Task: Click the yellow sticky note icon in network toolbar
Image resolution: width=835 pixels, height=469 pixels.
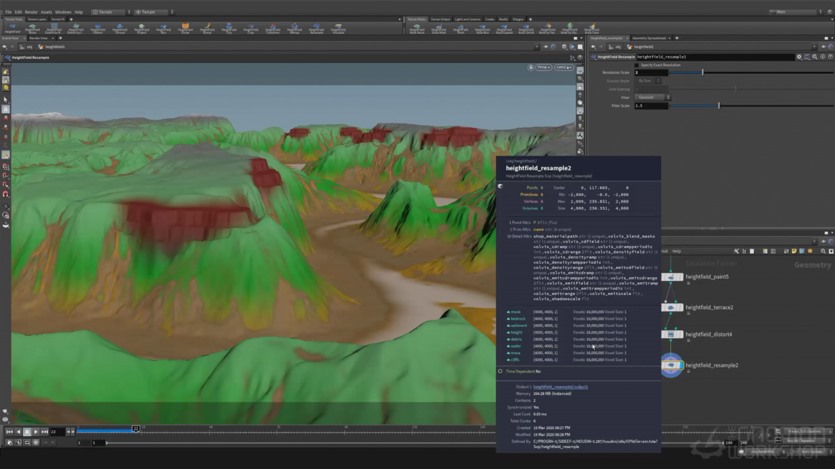Action: click(x=794, y=251)
